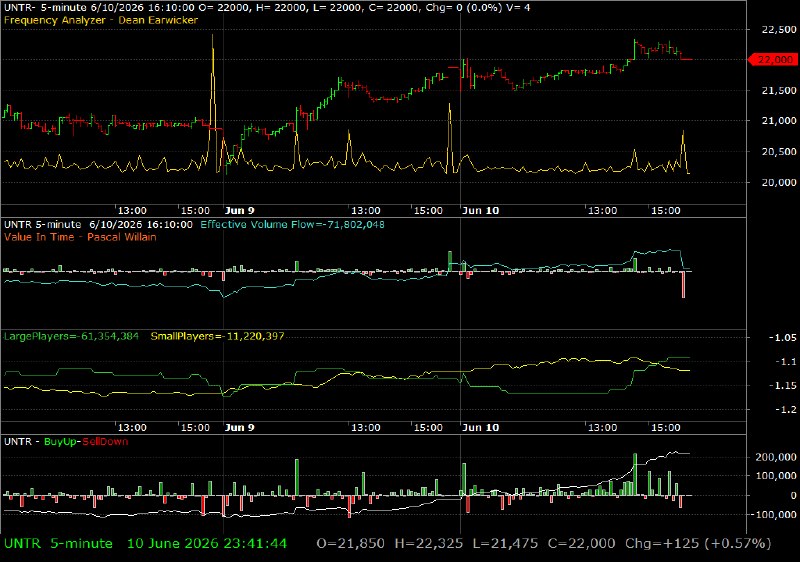The height and width of the screenshot is (562, 800).
Task: Click "Jun 10" on the price chart time axis
Action: point(480,211)
